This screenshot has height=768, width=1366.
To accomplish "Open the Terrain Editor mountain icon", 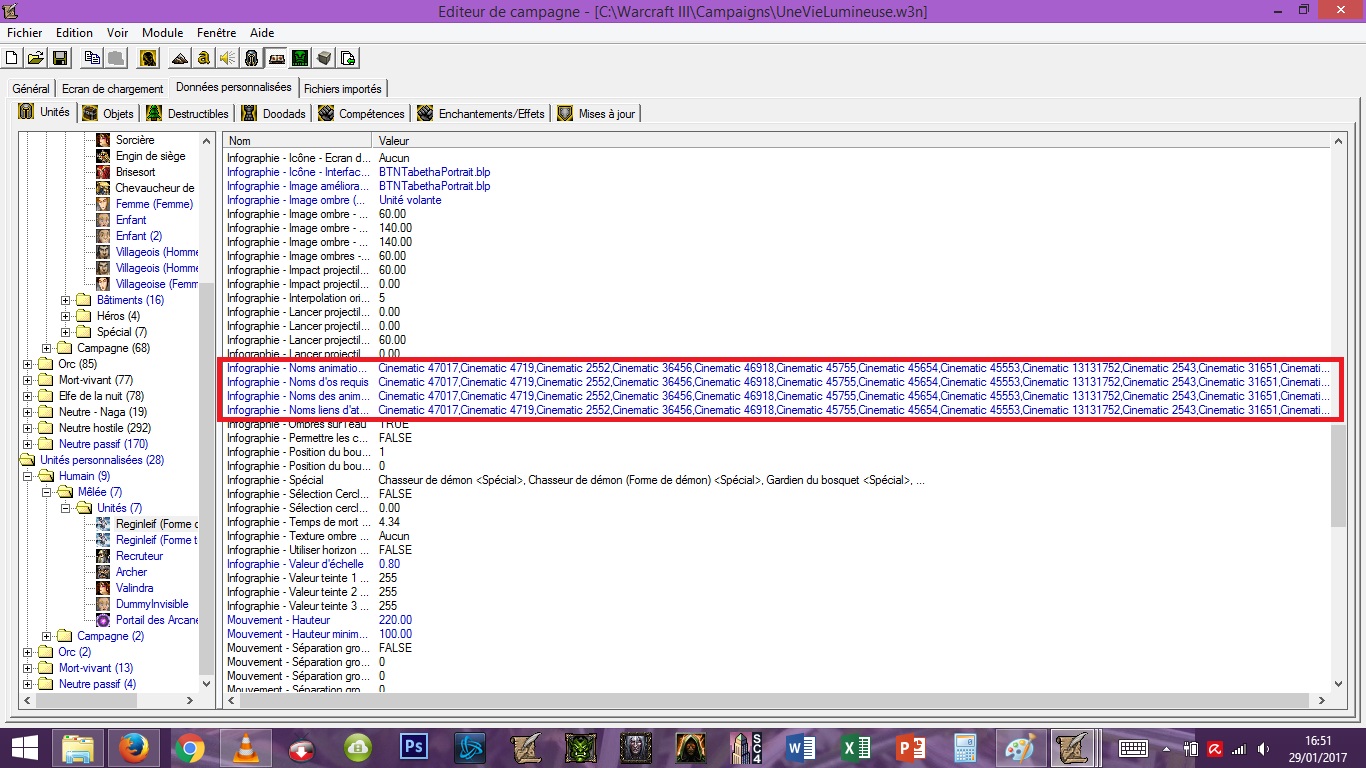I will click(180, 58).
